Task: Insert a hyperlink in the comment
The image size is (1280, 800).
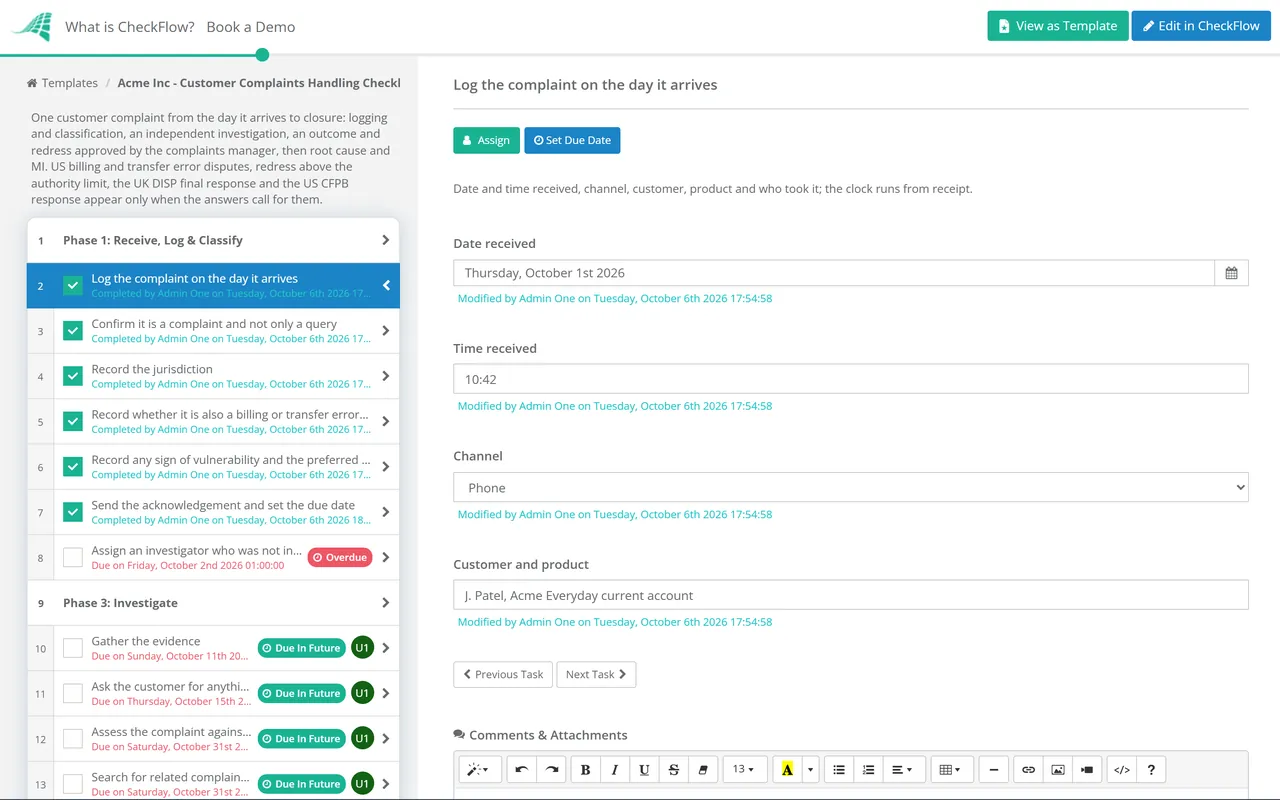Action: pos(1028,769)
